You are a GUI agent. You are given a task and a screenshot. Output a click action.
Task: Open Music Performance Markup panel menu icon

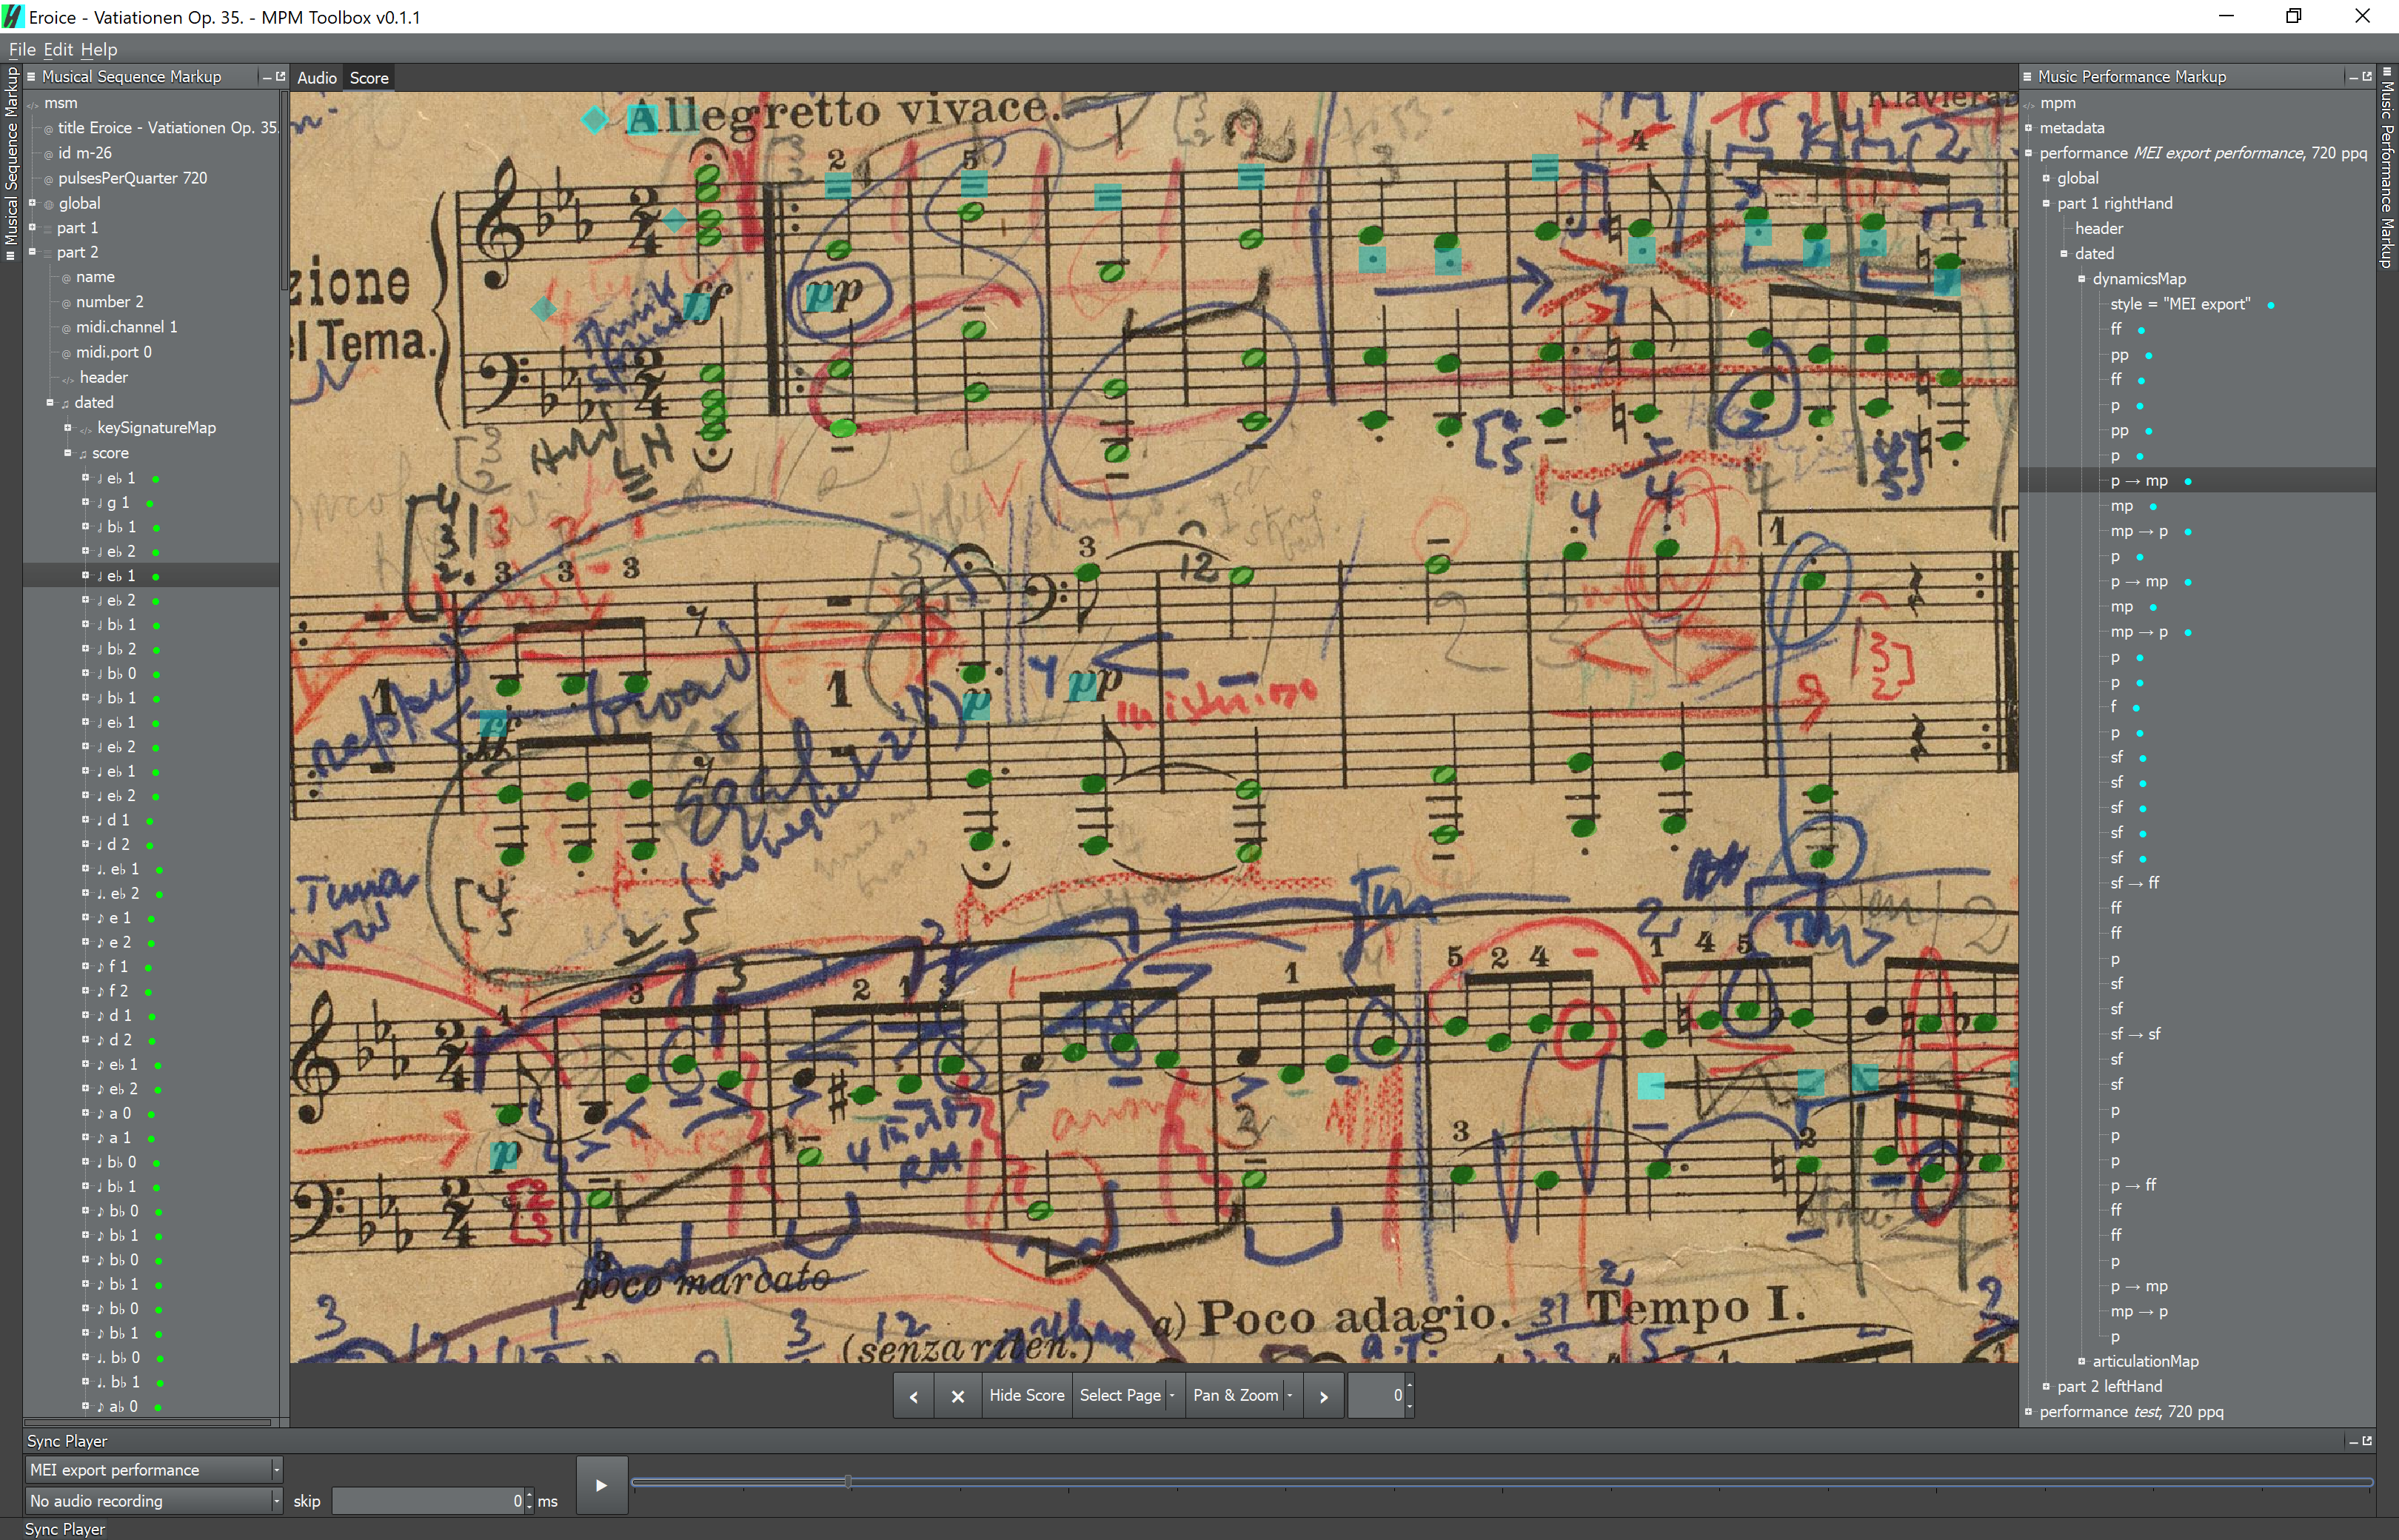pyautogui.click(x=2027, y=76)
